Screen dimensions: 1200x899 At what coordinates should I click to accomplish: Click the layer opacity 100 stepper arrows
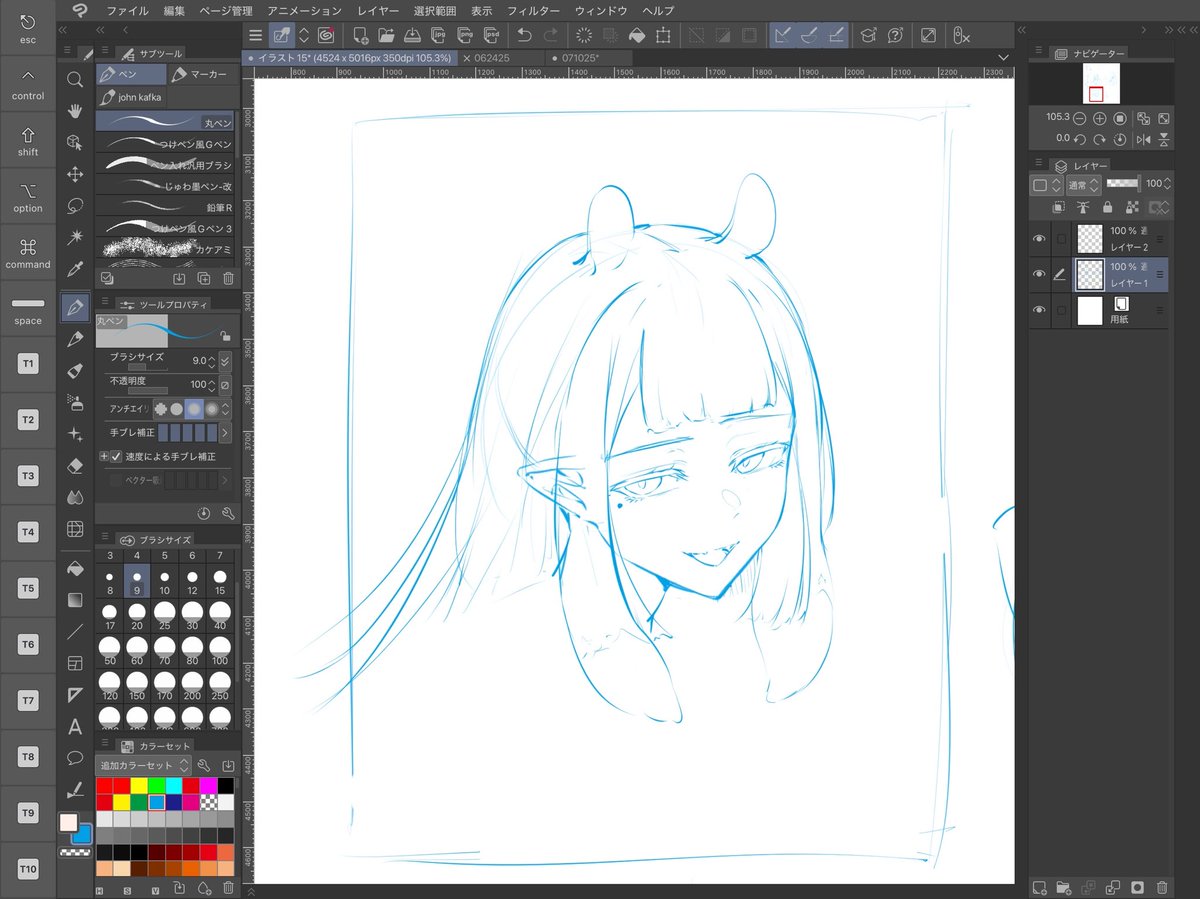click(x=1168, y=184)
